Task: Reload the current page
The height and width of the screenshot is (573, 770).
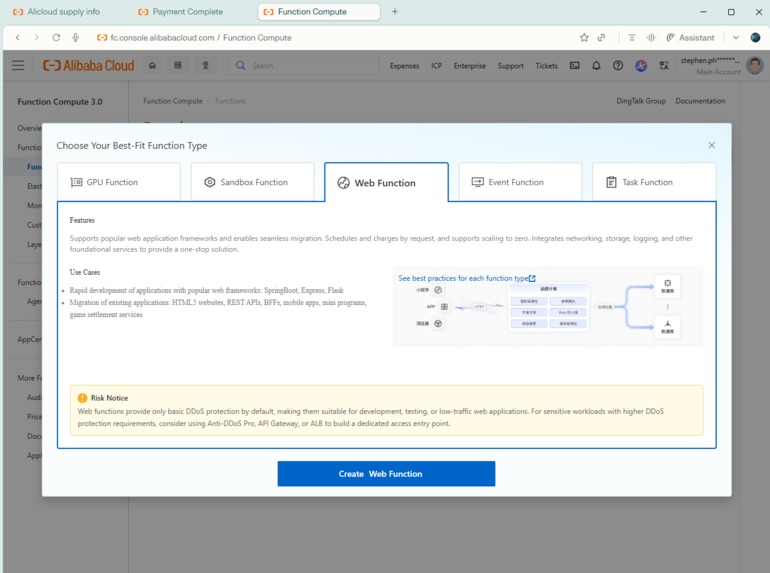Action: (56, 37)
